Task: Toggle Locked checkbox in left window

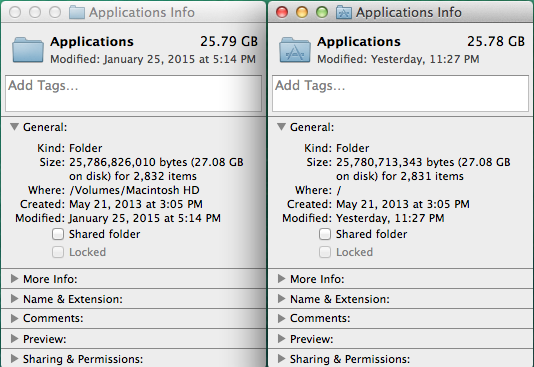Action: 58,252
